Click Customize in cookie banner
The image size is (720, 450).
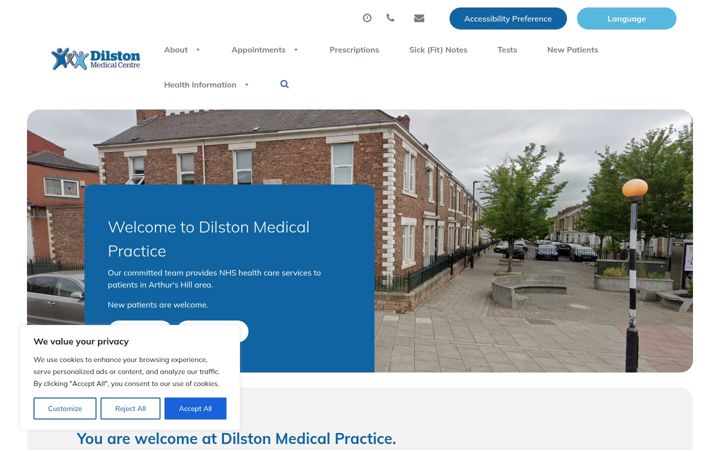65,408
